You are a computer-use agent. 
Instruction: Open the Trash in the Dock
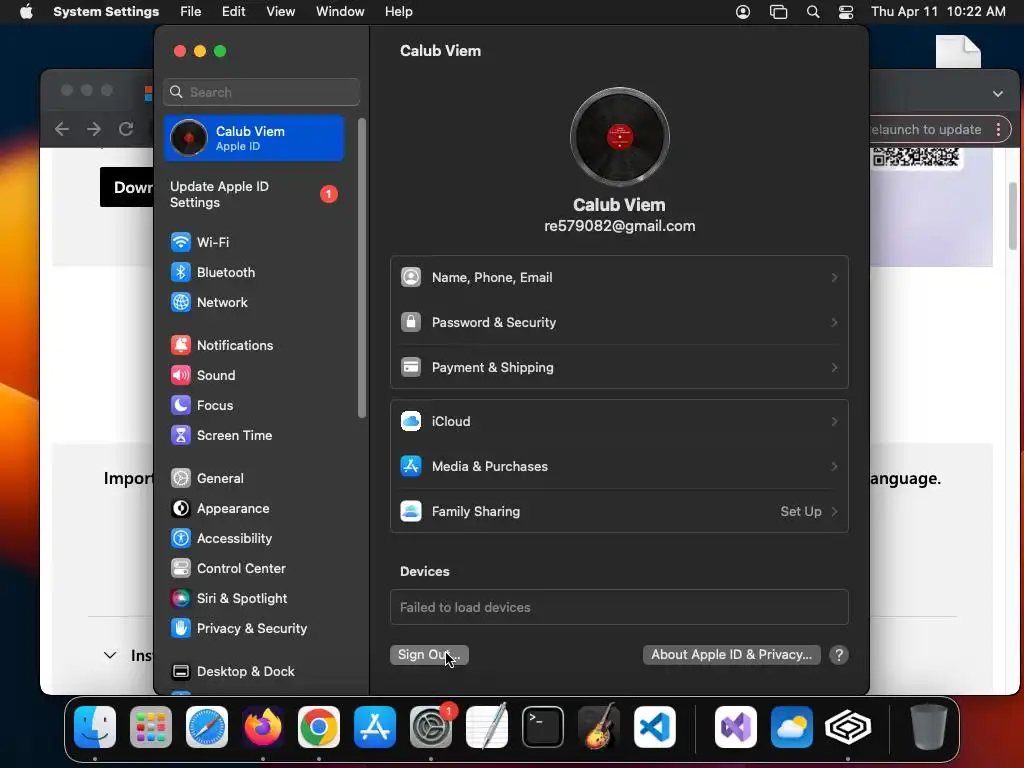click(929, 727)
